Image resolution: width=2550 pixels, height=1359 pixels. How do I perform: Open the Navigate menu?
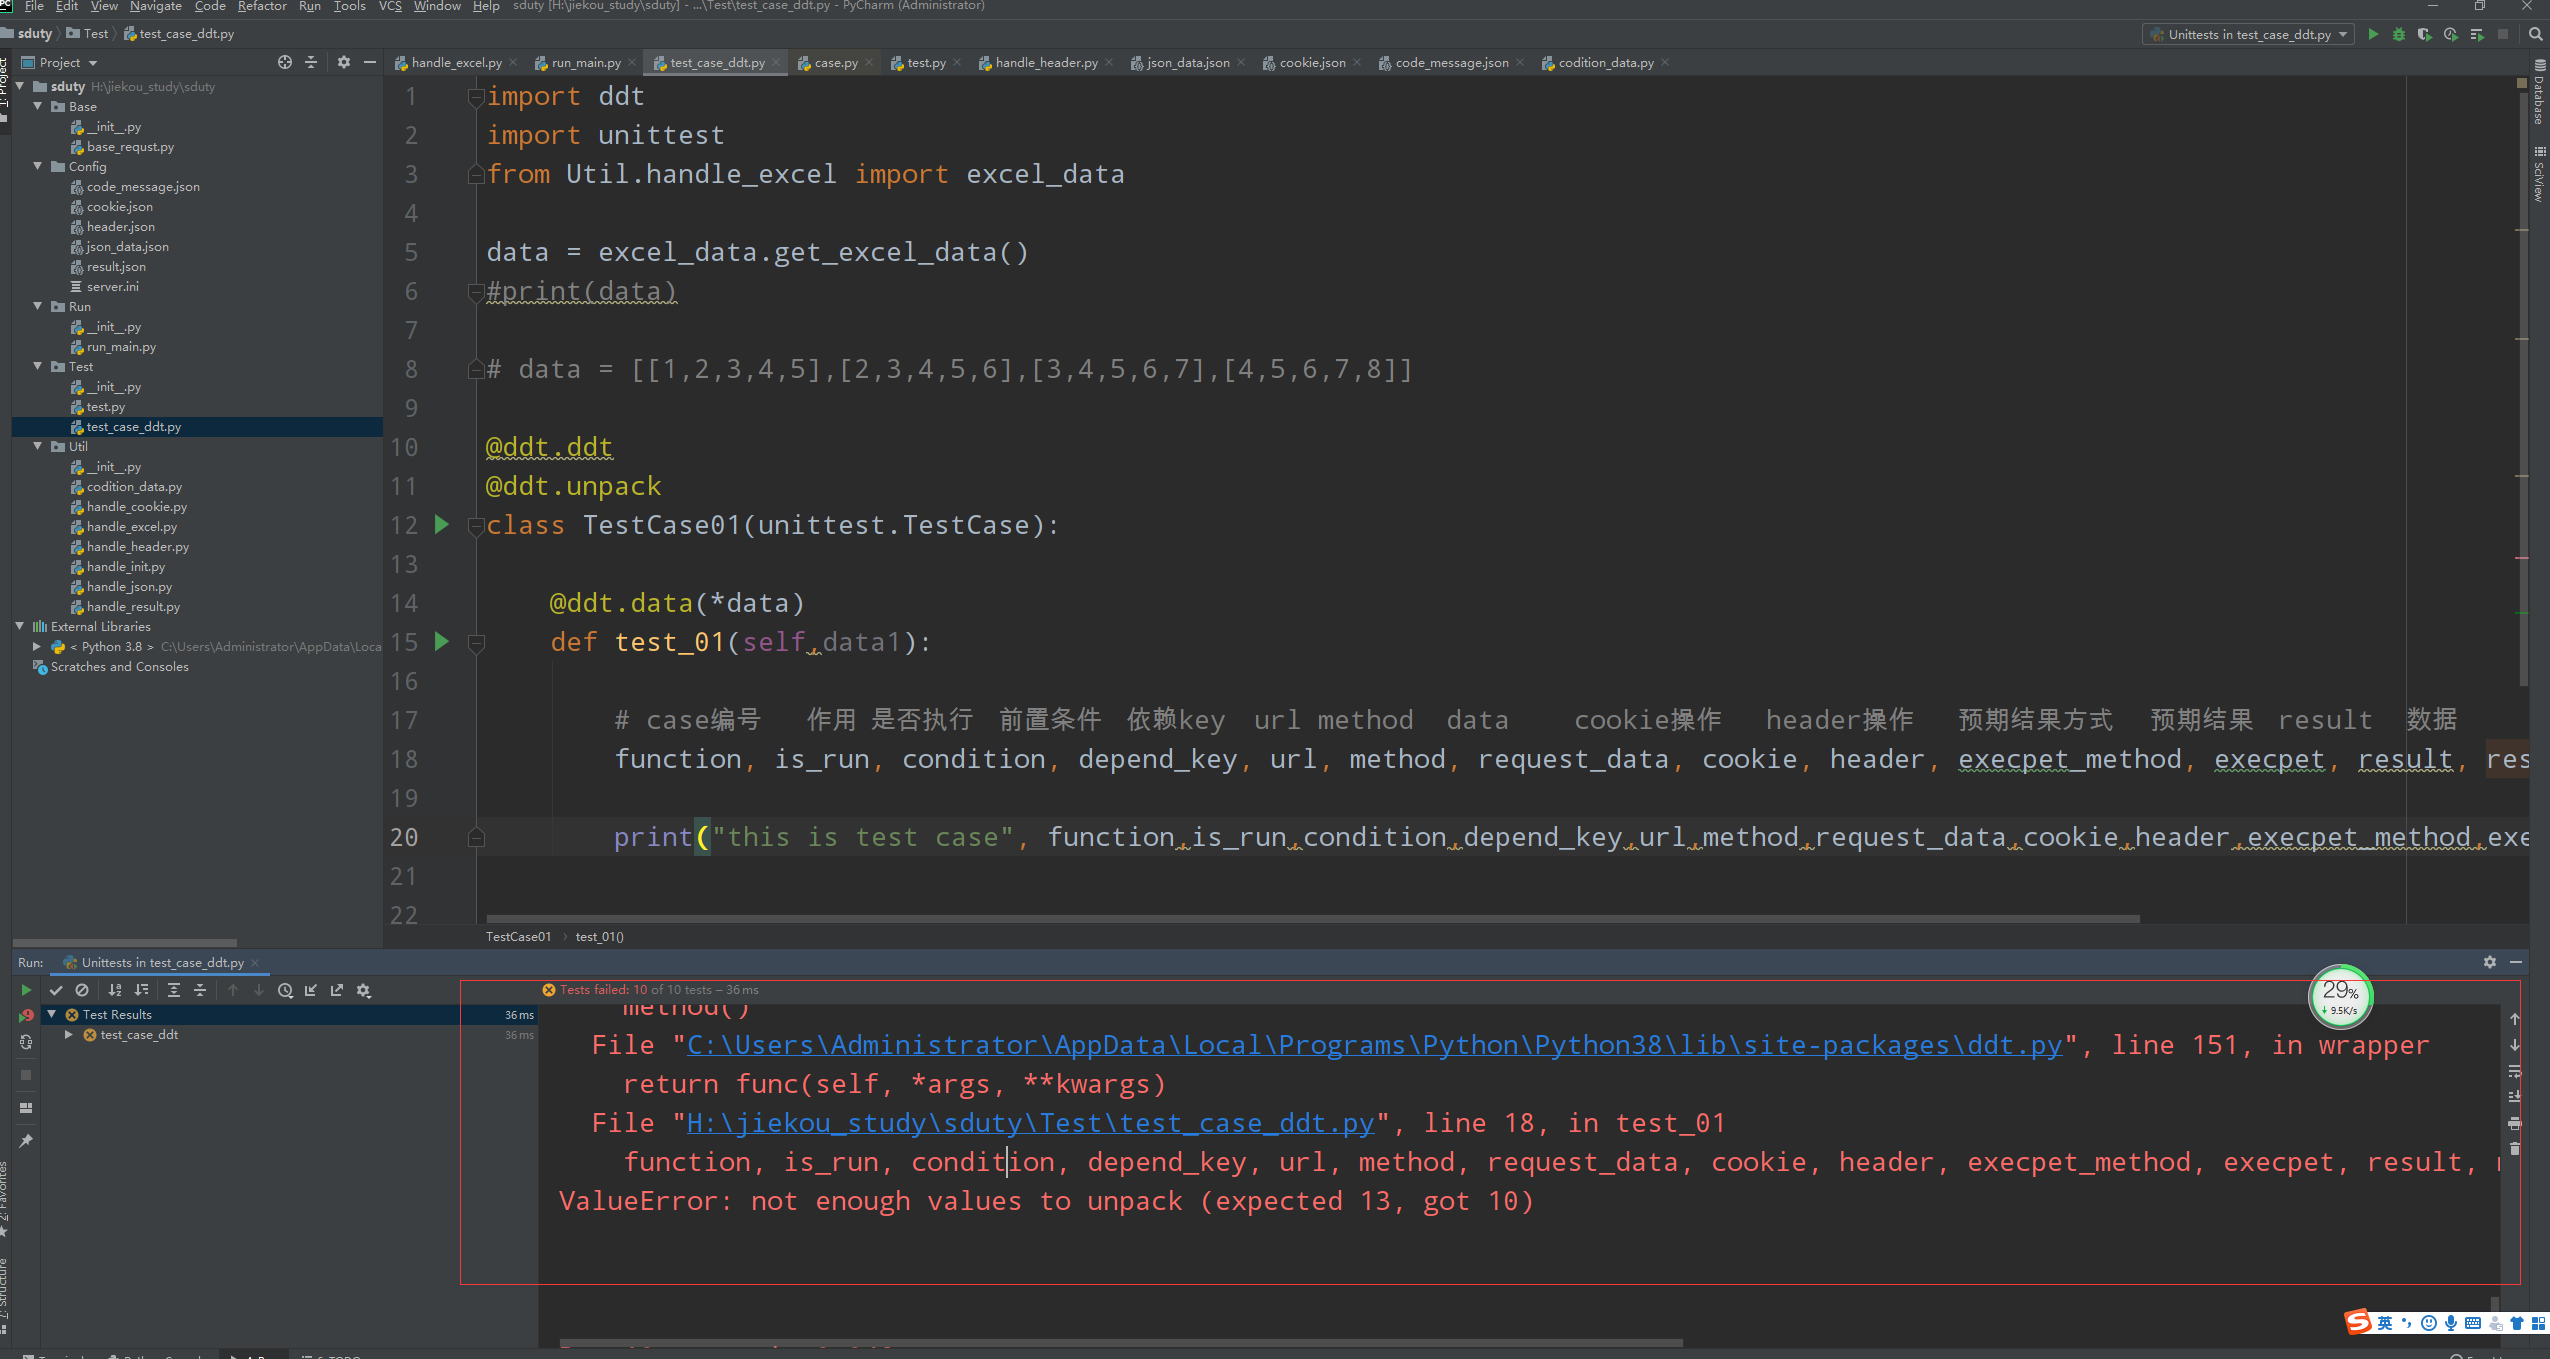click(156, 6)
